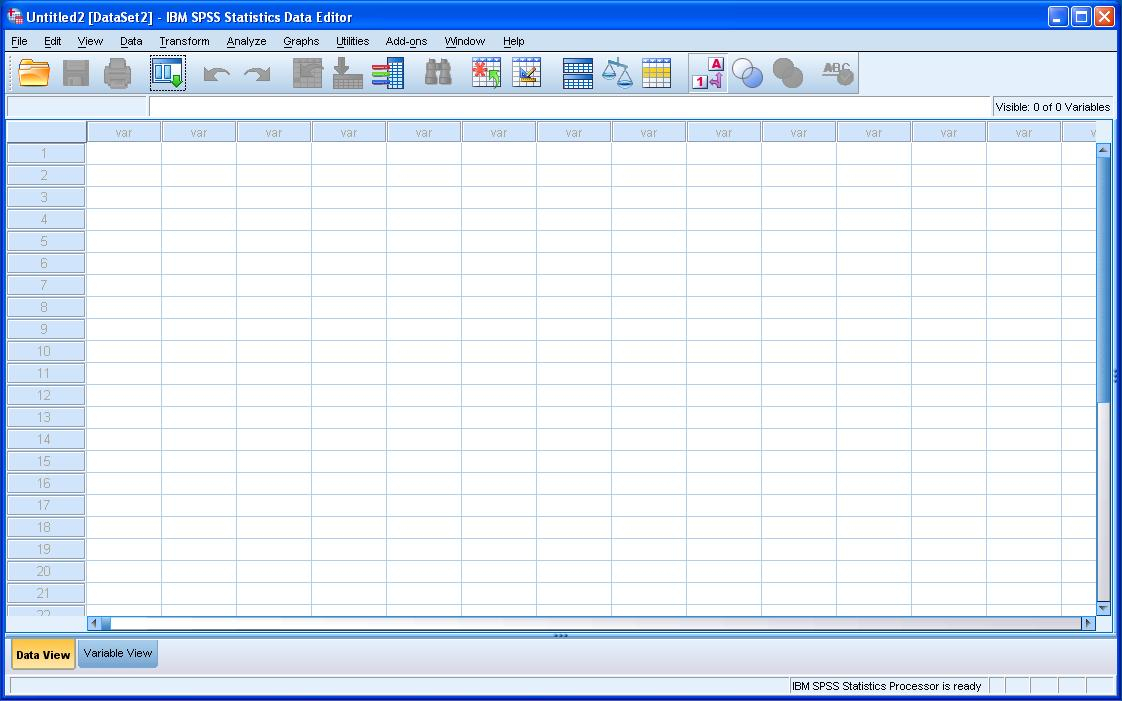The height and width of the screenshot is (701, 1122).
Task: Toggle Show All Variables
Action: pyautogui.click(x=788, y=72)
